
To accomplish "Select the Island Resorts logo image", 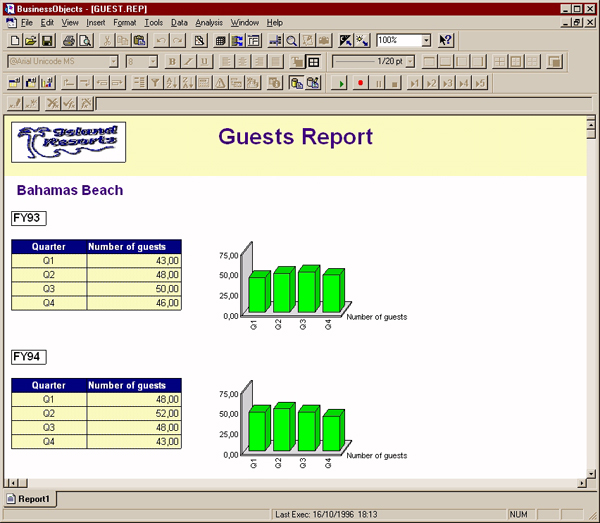I will pyautogui.click(x=70, y=143).
